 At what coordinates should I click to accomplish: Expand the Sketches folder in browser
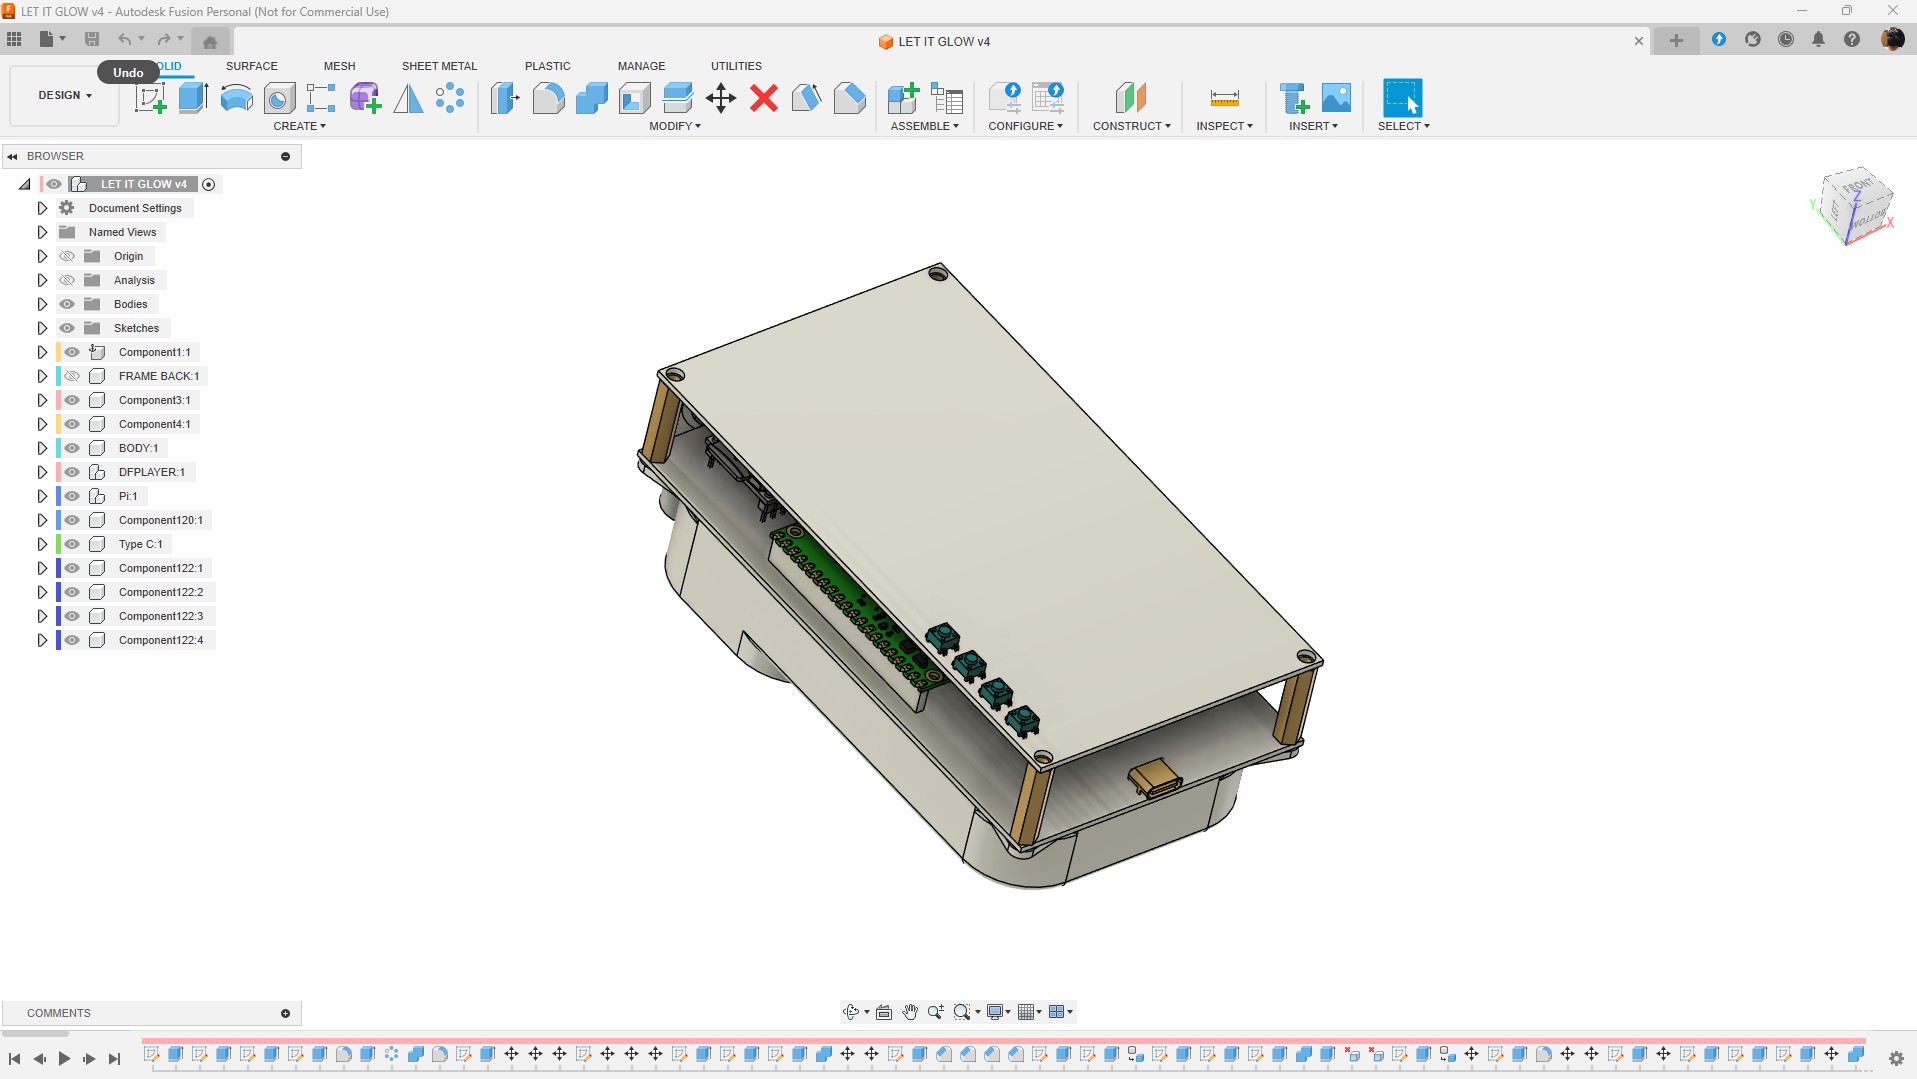(42, 328)
